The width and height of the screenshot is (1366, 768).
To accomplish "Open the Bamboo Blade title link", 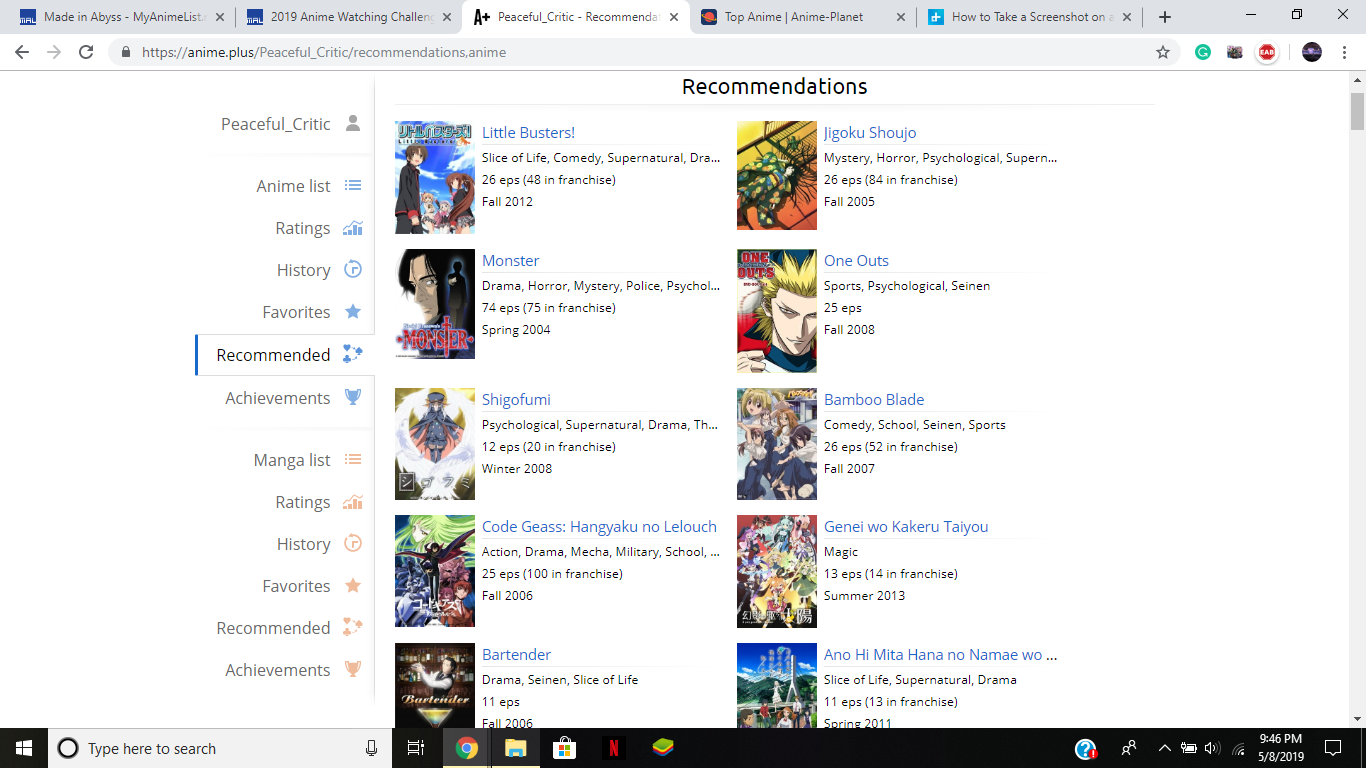I will [x=874, y=400].
